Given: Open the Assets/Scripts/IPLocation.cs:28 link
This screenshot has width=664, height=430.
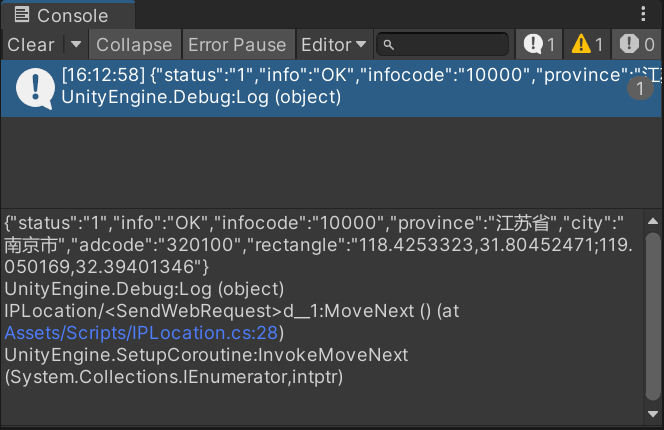Looking at the screenshot, I should [141, 333].
